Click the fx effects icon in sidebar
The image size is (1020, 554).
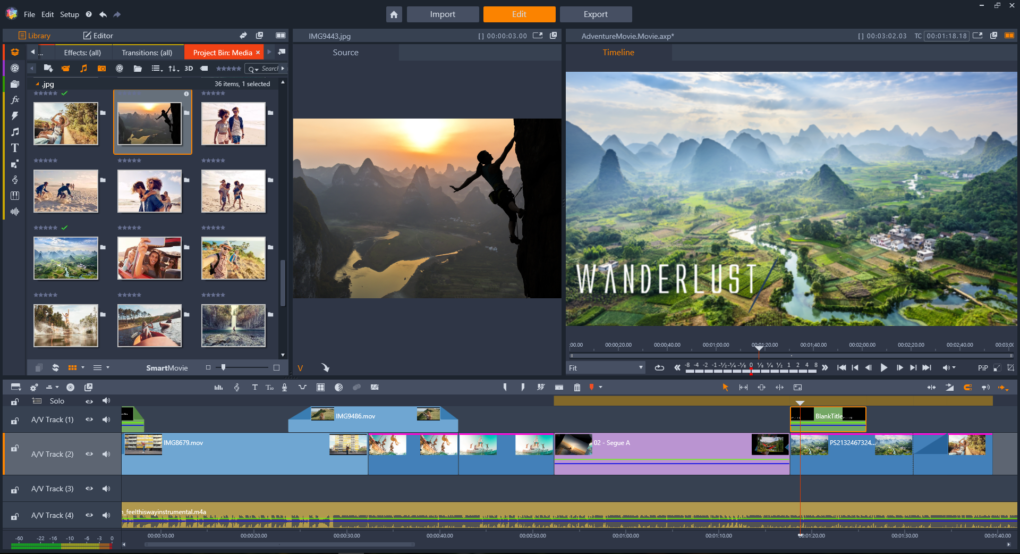click(15, 100)
